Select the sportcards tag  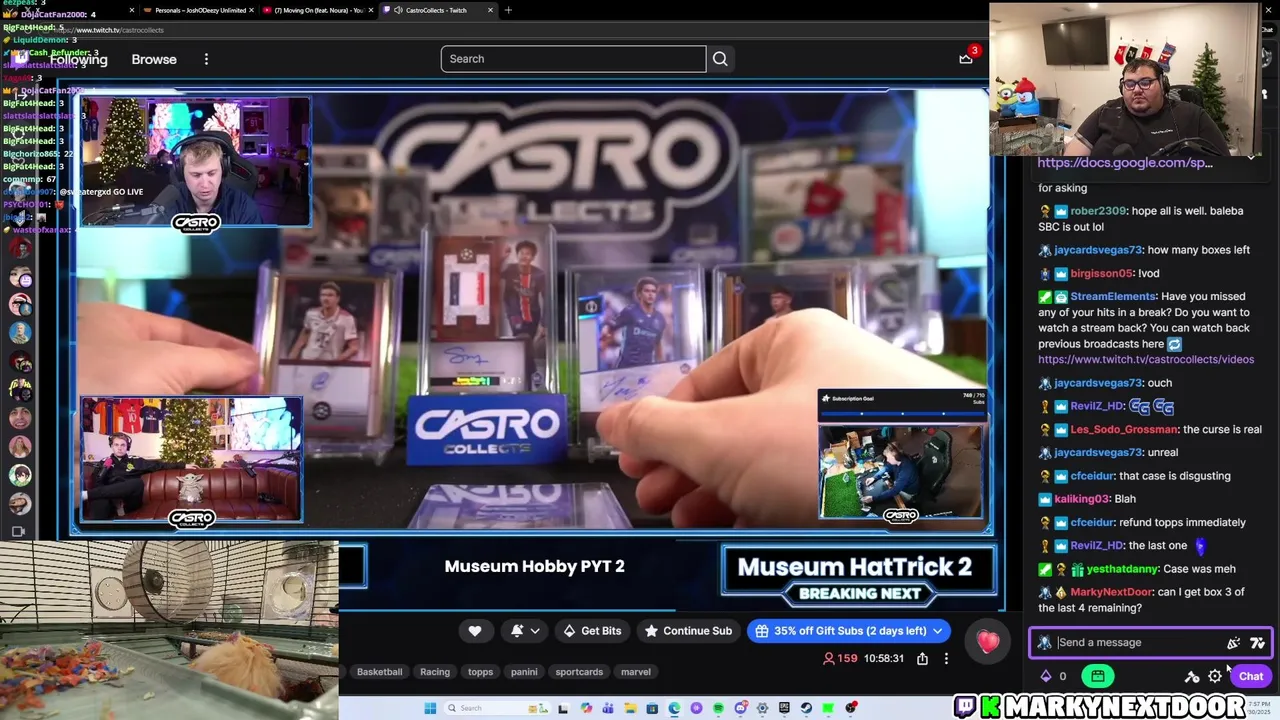coord(579,672)
